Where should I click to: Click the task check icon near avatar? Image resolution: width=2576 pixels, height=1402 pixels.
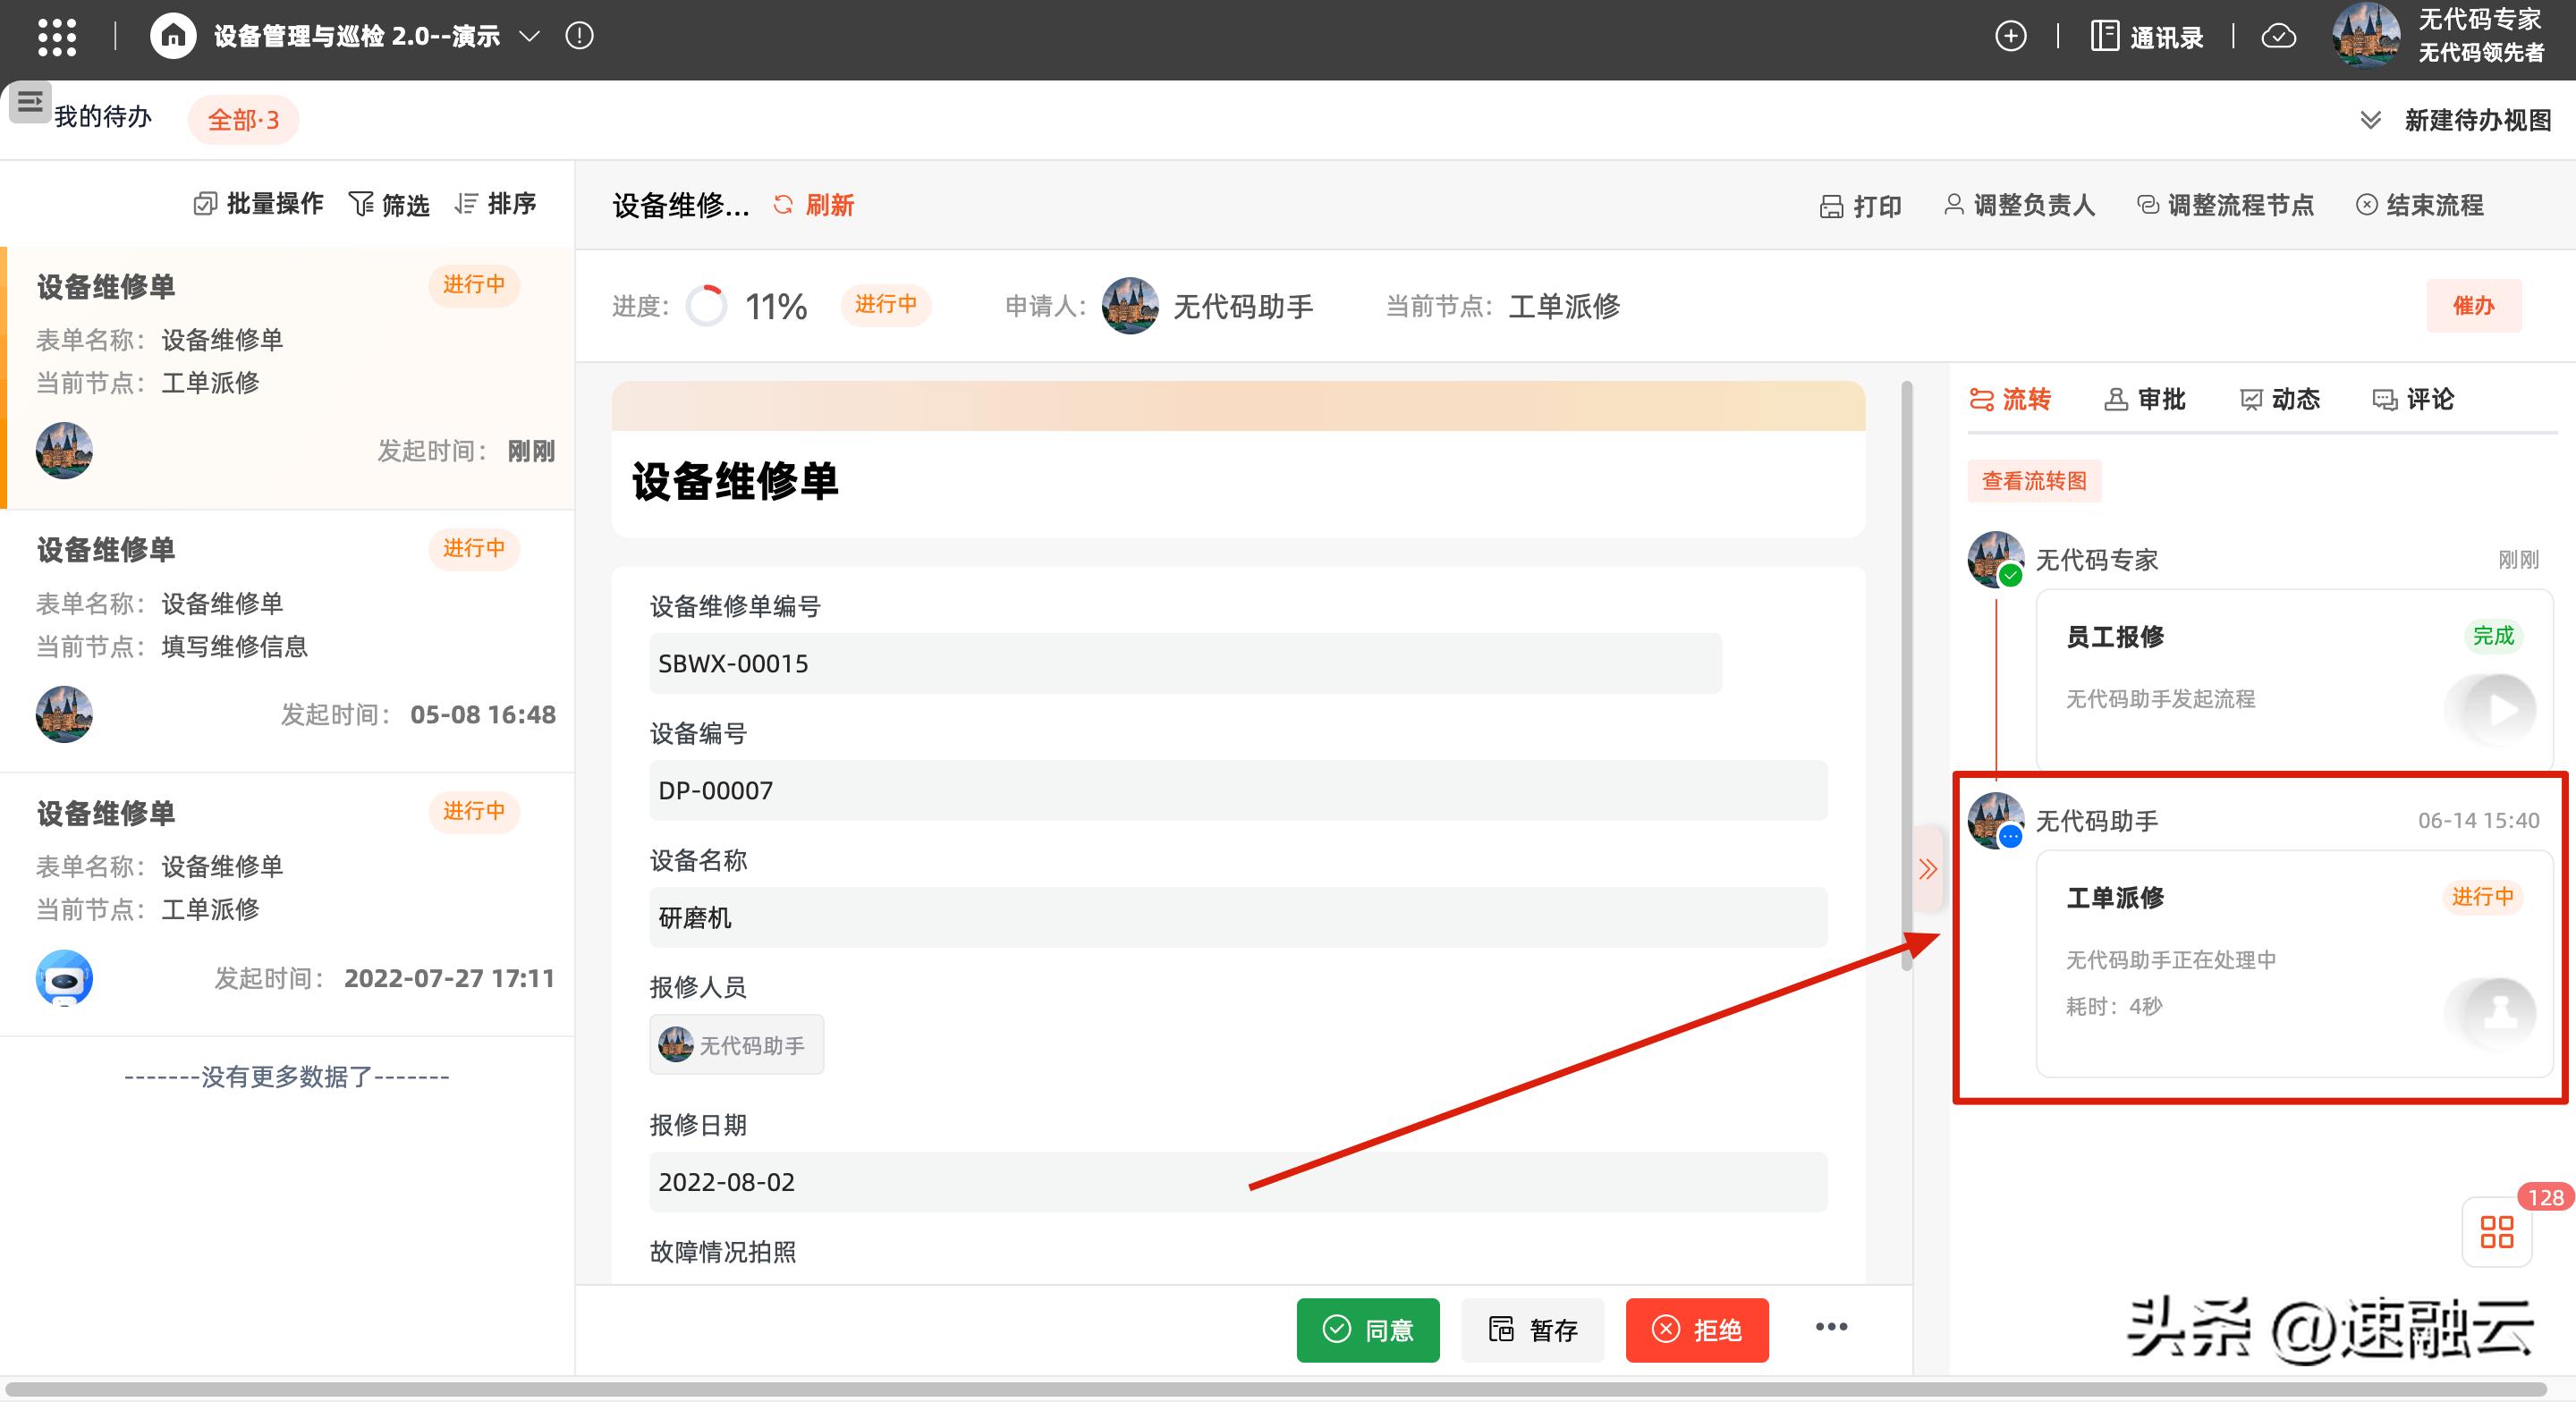[x=2280, y=36]
